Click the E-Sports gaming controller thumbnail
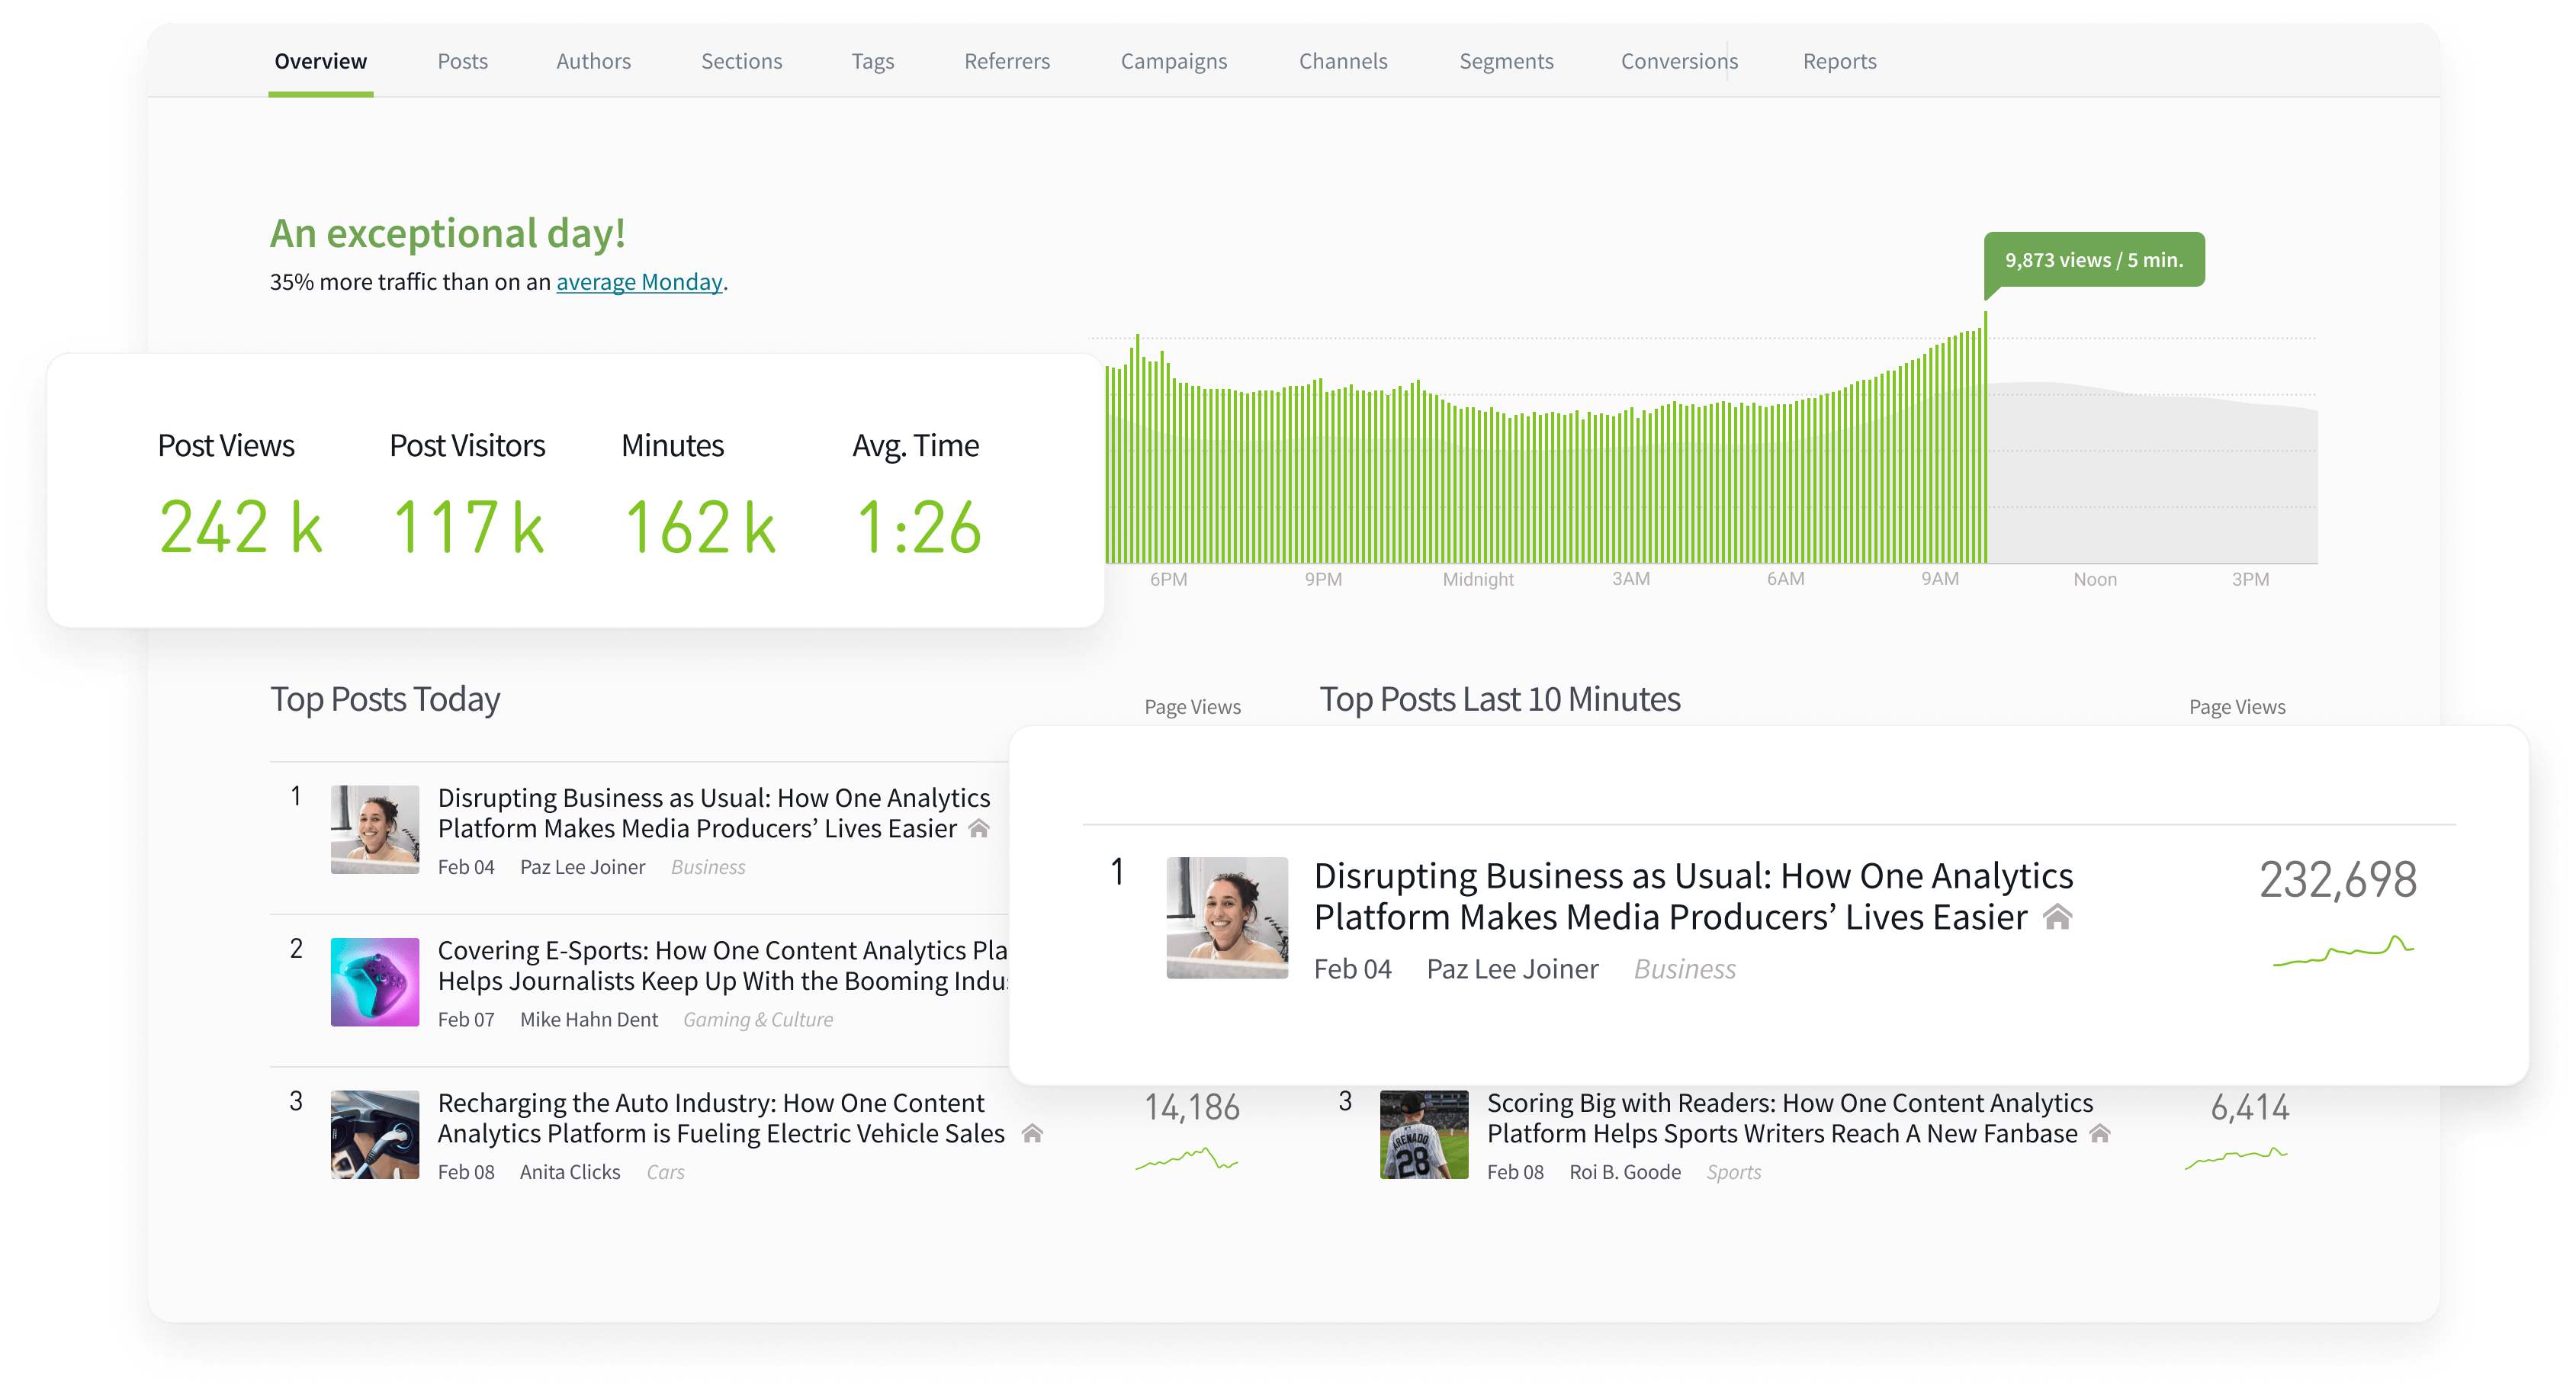This screenshot has width=2576, height=1391. (x=374, y=983)
